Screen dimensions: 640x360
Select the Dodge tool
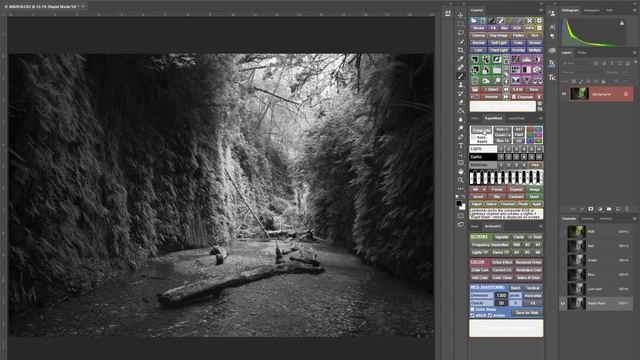(460, 128)
